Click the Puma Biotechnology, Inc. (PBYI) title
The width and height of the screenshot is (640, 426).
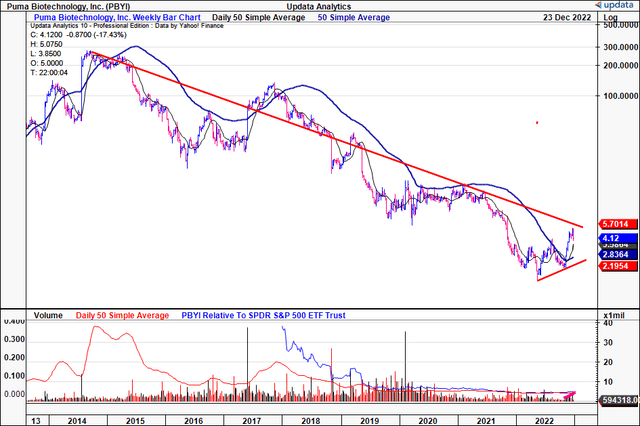[69, 7]
